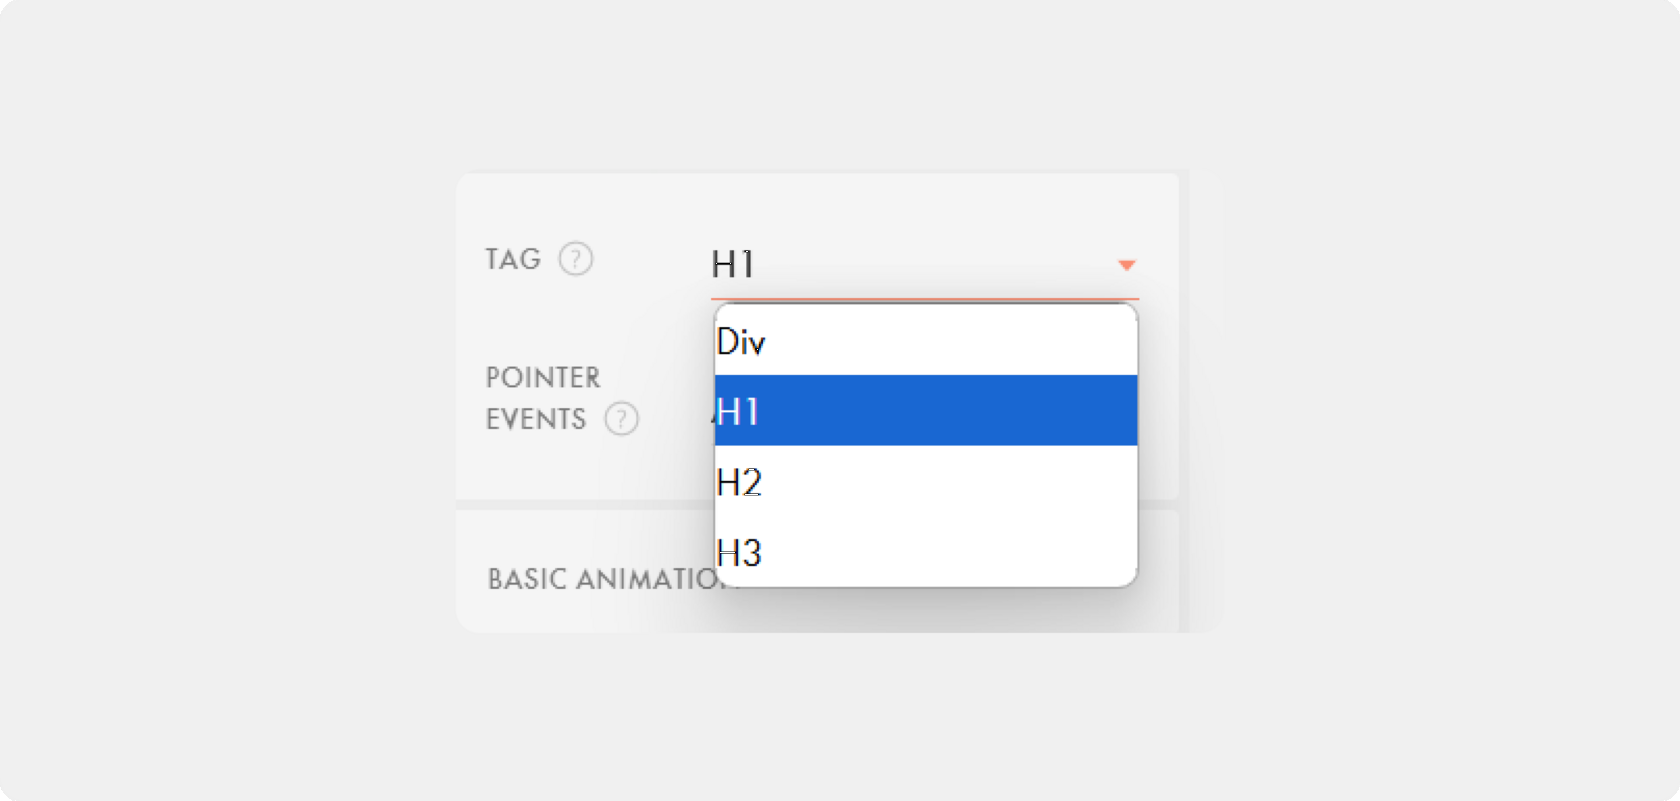Open the Pointer Events help question mark
Viewport: 1680px width, 801px height.
pyautogui.click(x=622, y=418)
